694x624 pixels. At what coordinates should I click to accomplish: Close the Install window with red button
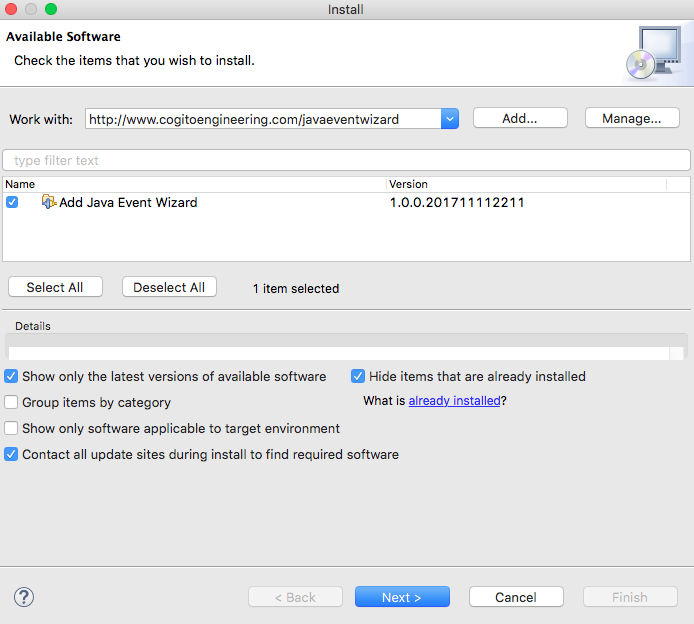click(11, 9)
